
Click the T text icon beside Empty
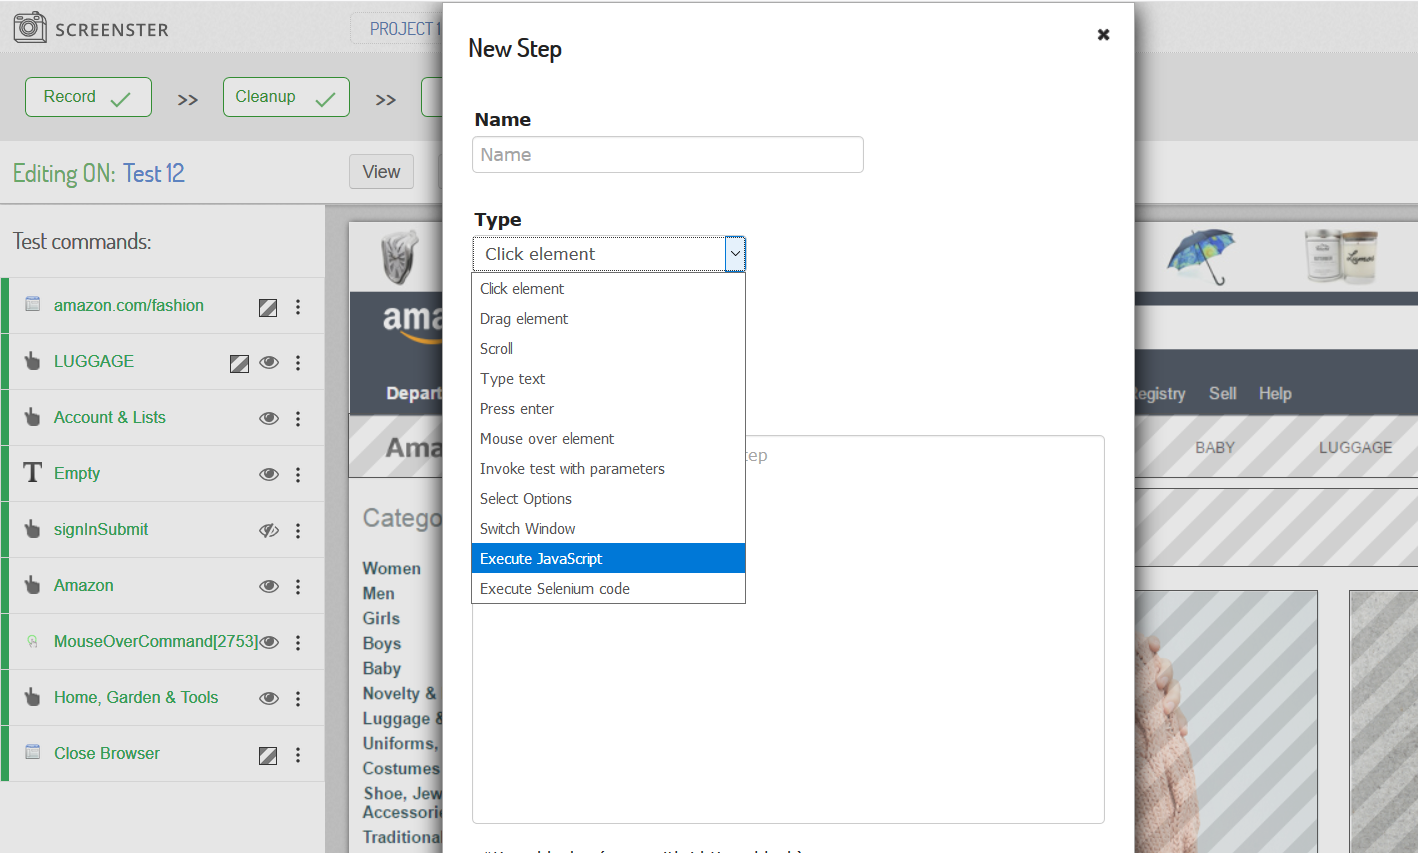[x=32, y=472]
